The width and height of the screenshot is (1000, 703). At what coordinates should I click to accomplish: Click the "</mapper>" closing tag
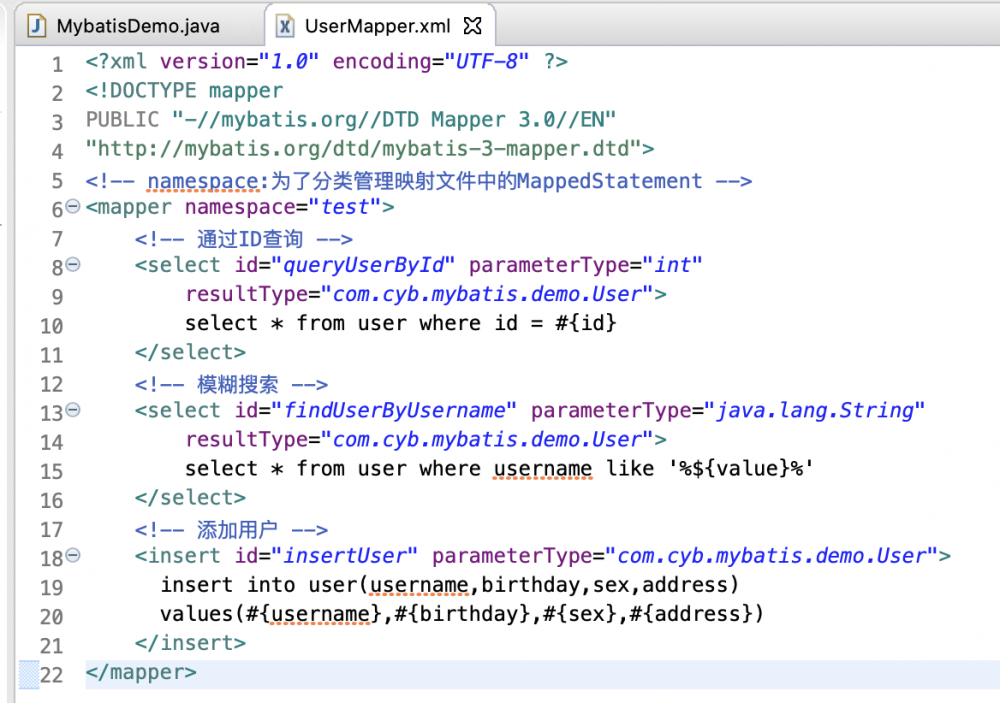141,672
